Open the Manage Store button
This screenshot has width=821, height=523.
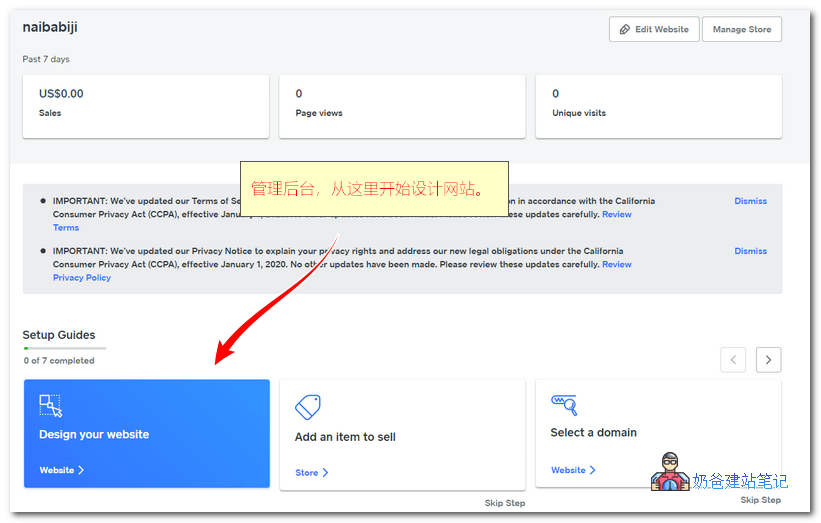(741, 29)
